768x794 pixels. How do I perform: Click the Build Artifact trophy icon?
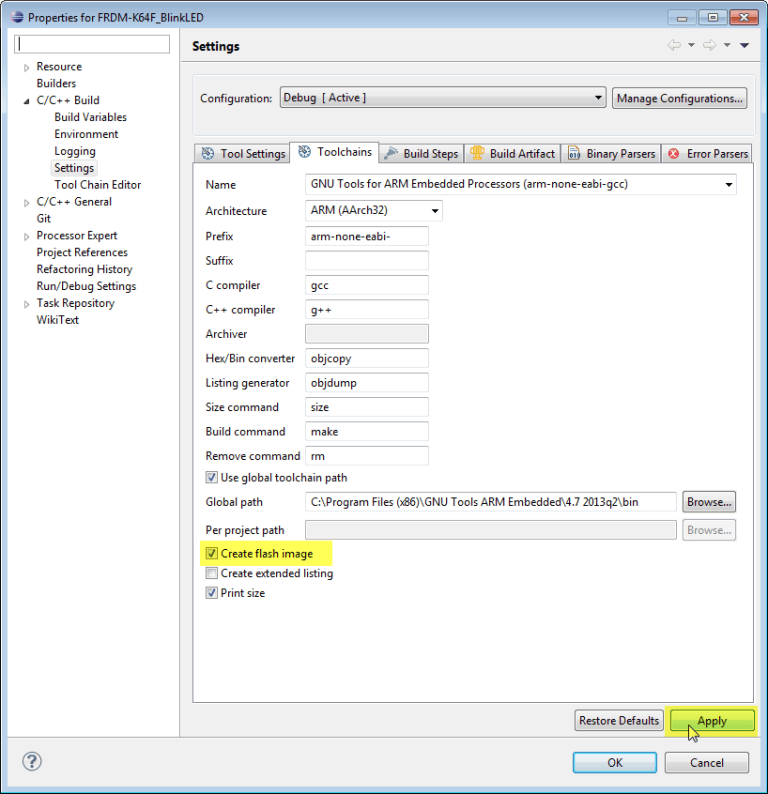point(477,152)
